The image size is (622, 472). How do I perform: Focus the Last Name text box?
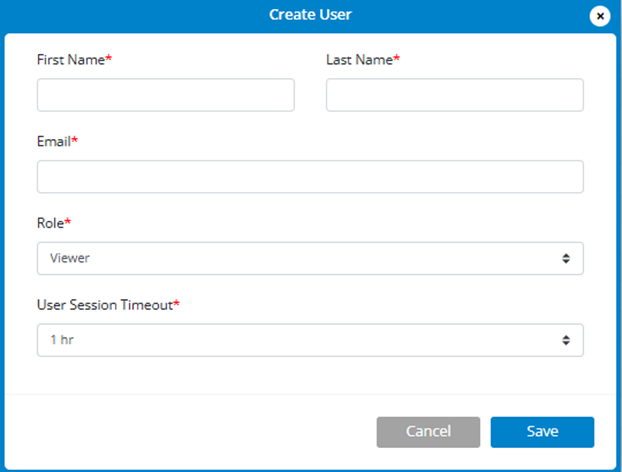click(x=454, y=95)
